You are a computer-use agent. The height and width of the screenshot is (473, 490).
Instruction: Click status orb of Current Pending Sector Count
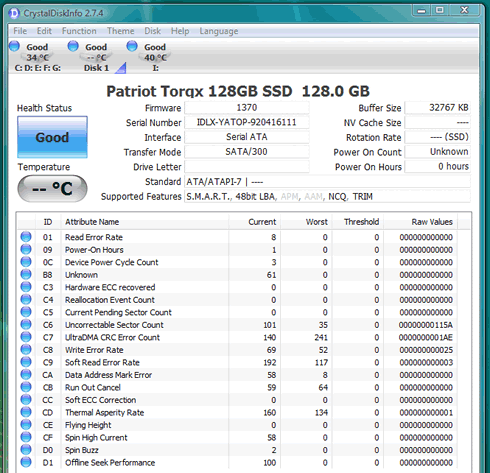pos(26,312)
